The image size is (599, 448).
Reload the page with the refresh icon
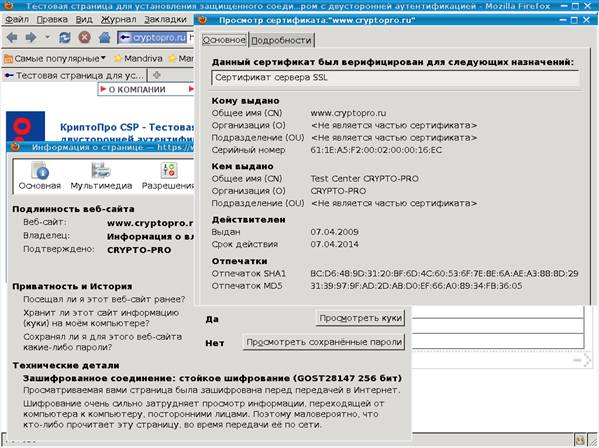pos(65,37)
